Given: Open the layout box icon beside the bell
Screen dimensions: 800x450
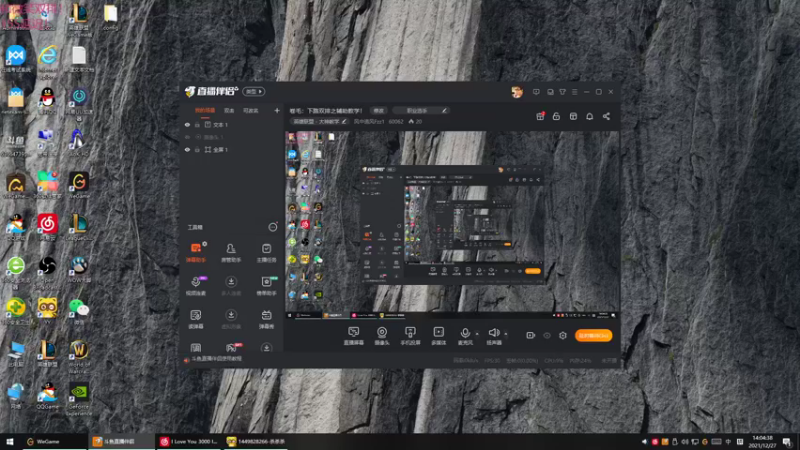Looking at the screenshot, I should pyautogui.click(x=573, y=116).
